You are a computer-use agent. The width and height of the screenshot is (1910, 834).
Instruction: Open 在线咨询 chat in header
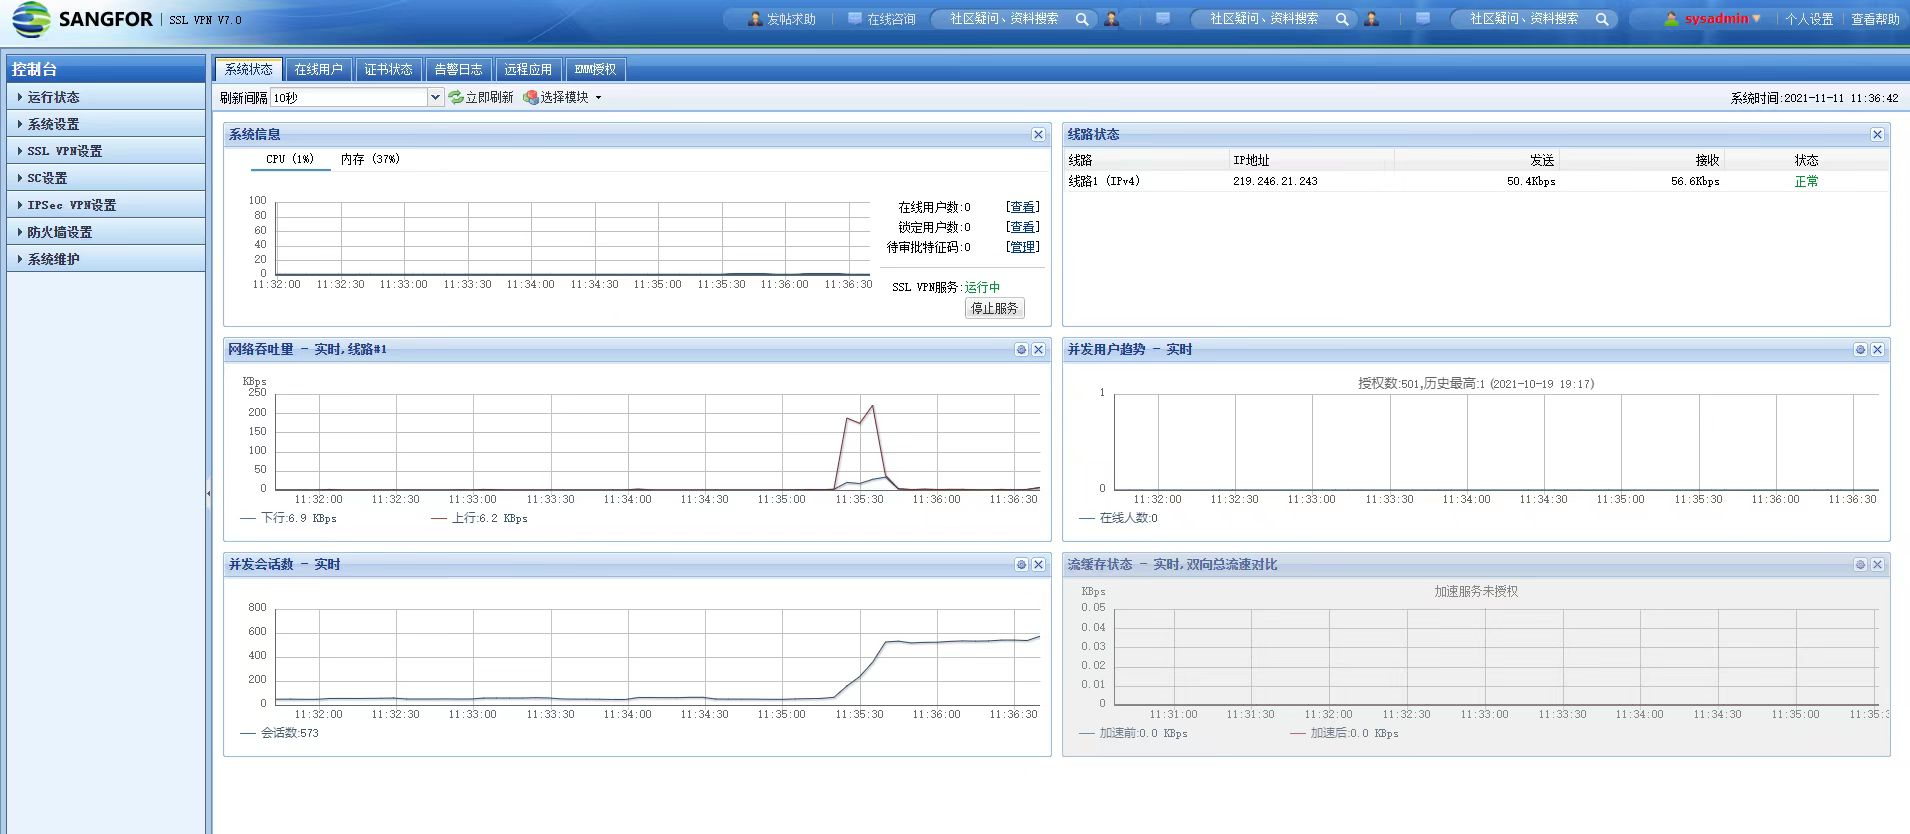[x=881, y=19]
